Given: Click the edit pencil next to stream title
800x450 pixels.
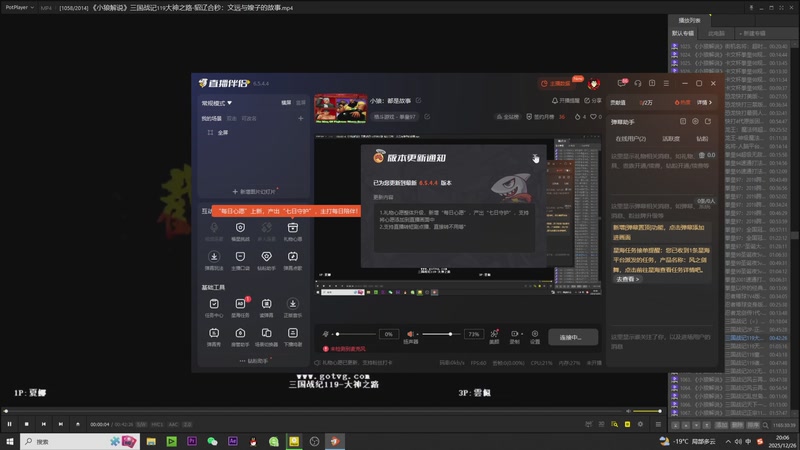Looking at the screenshot, I should point(418,101).
